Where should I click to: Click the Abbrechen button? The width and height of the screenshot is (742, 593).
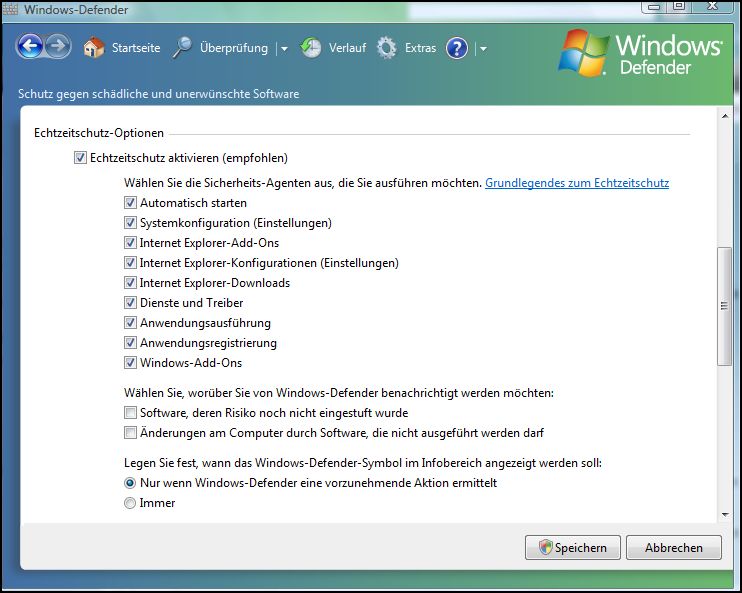point(674,548)
